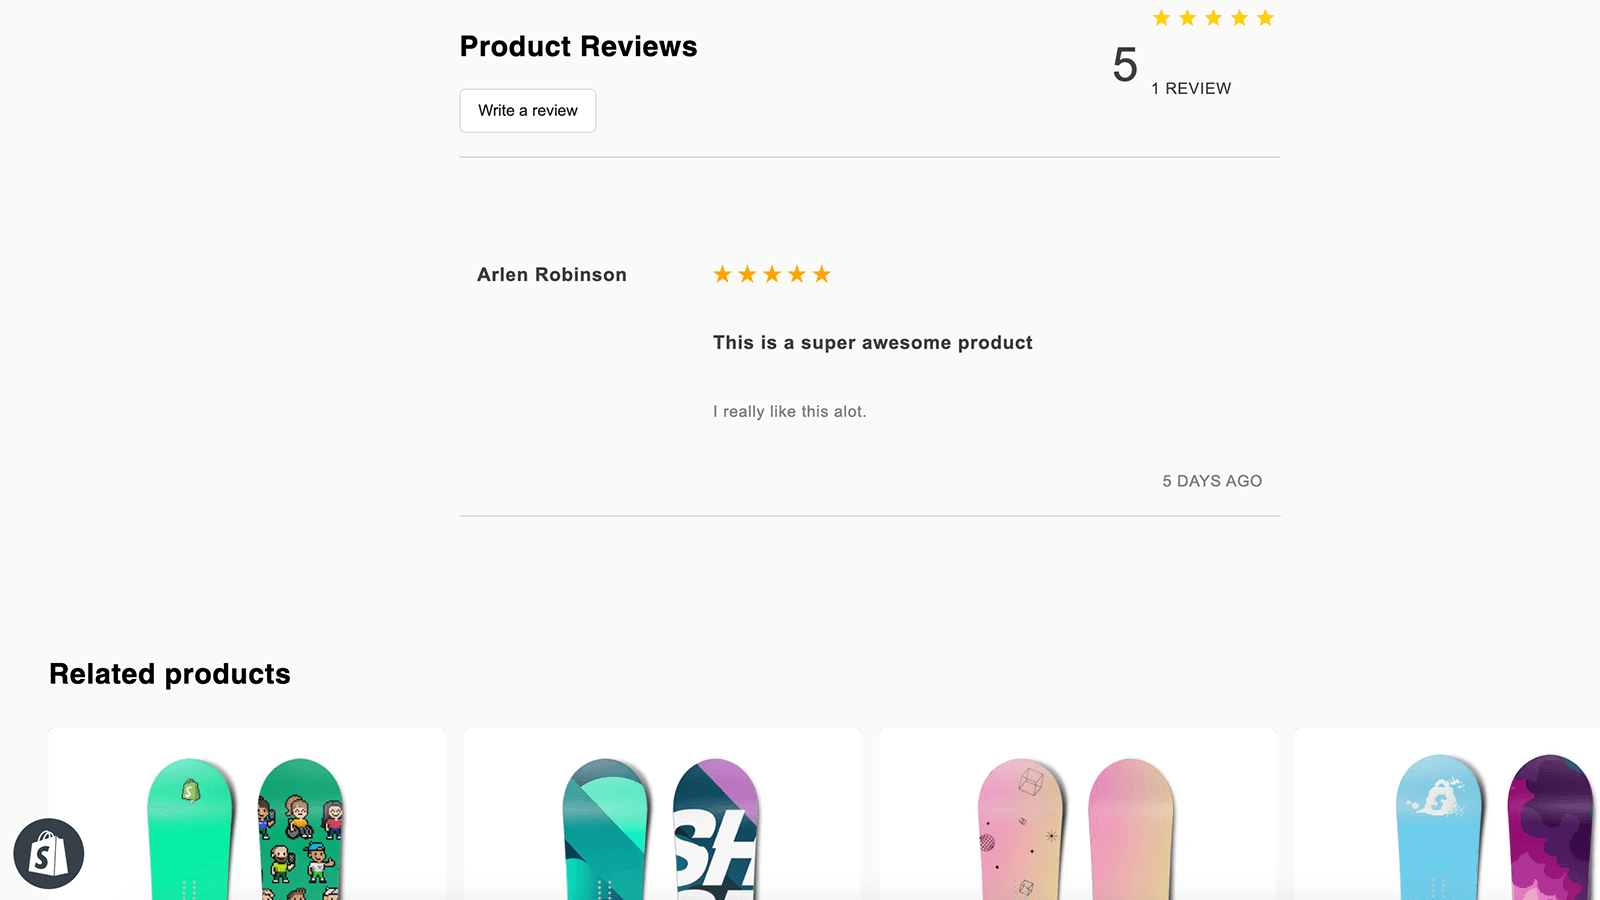Image resolution: width=1600 pixels, height=900 pixels.
Task: Open the pink snowboard with geometric doodles
Action: tap(1020, 830)
